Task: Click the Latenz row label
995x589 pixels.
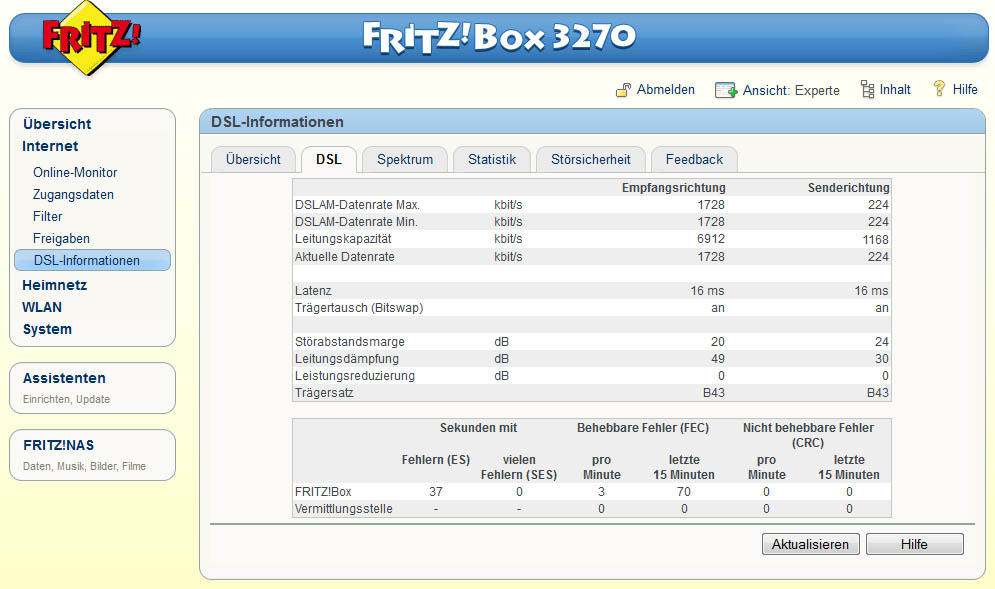Action: coord(313,291)
